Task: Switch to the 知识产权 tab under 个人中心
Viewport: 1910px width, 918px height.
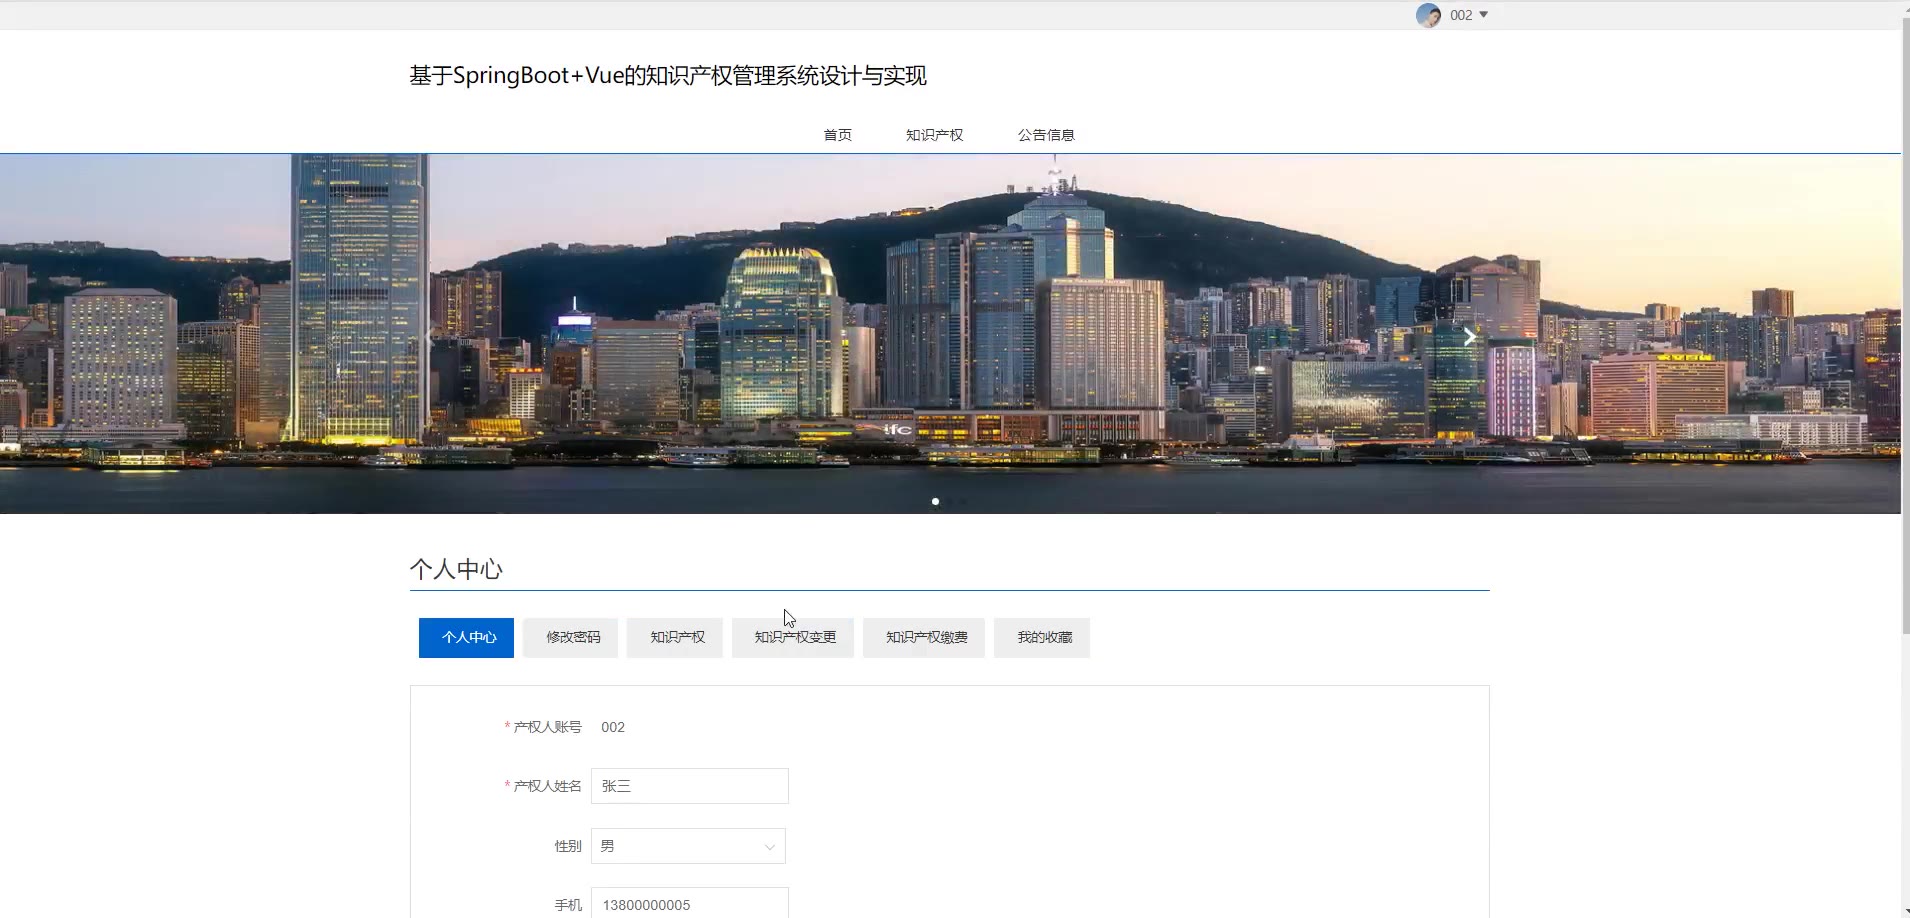Action: point(675,638)
